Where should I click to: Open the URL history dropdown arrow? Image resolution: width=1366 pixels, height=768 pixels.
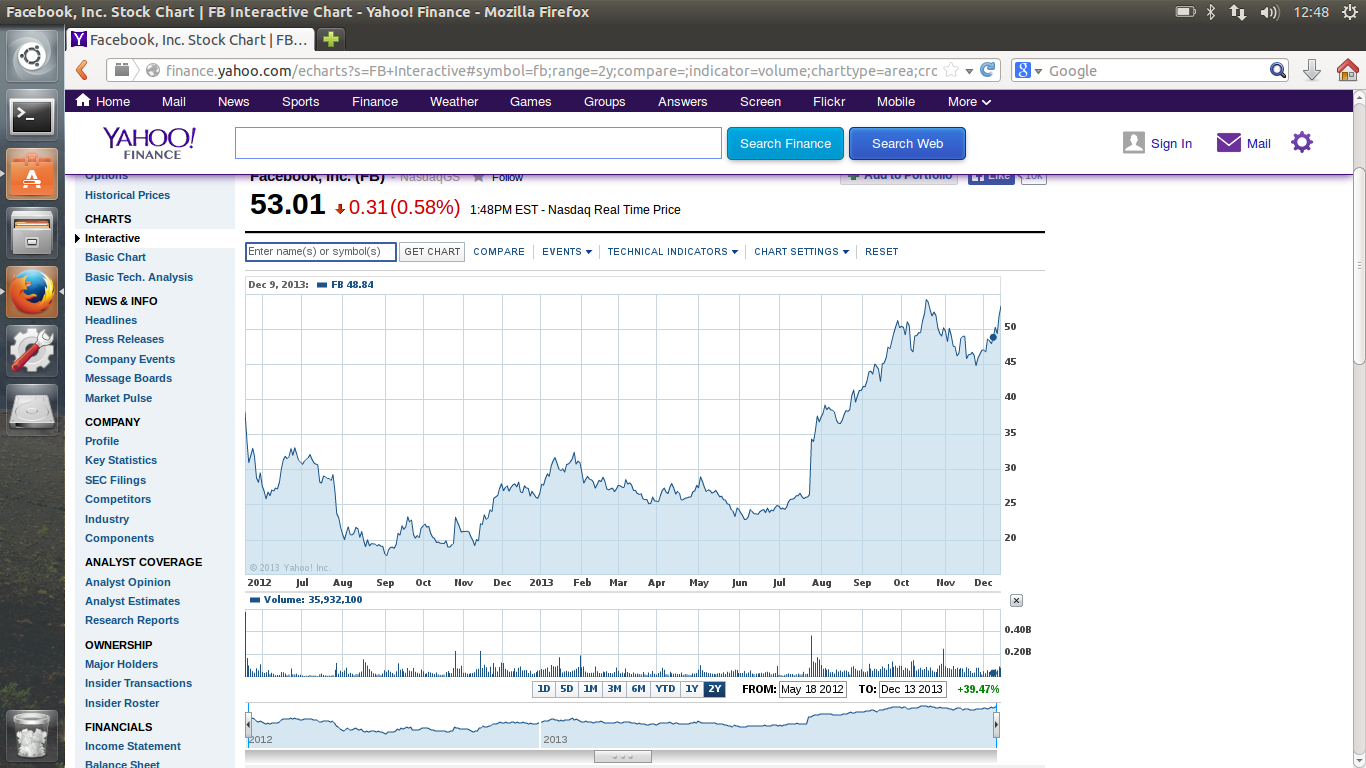(x=969, y=71)
